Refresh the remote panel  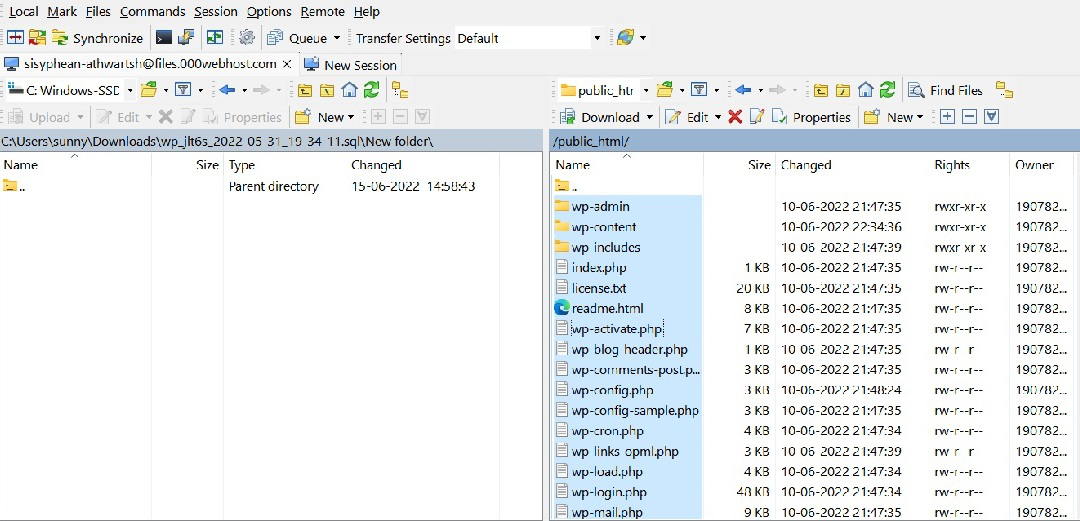[x=888, y=90]
